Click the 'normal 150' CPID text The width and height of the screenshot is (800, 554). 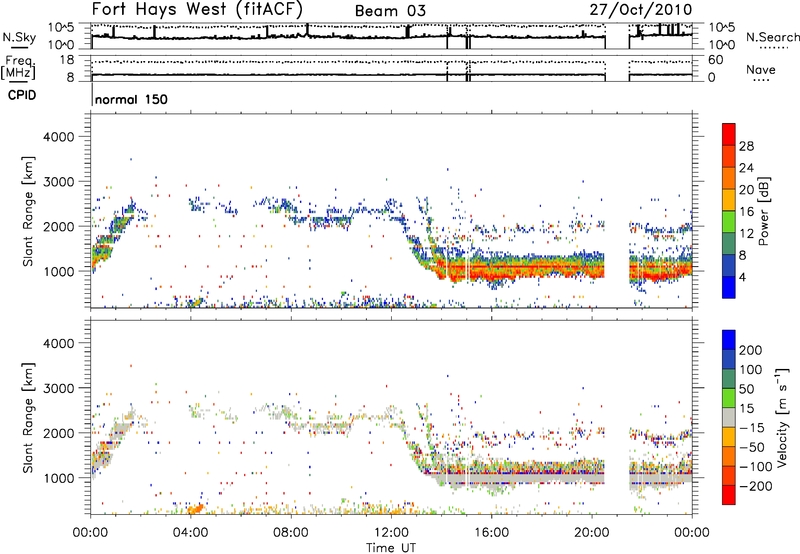tap(131, 99)
